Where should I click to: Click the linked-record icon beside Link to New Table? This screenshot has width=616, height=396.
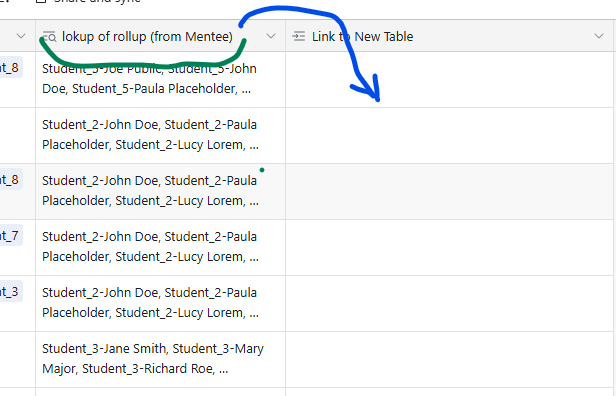click(299, 37)
